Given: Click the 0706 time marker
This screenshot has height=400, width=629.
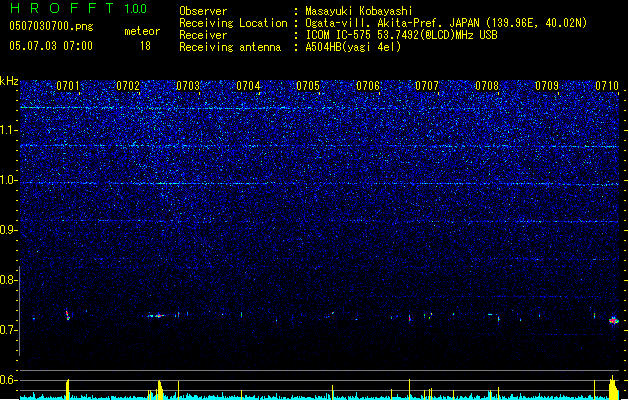Looking at the screenshot, I should tap(368, 86).
